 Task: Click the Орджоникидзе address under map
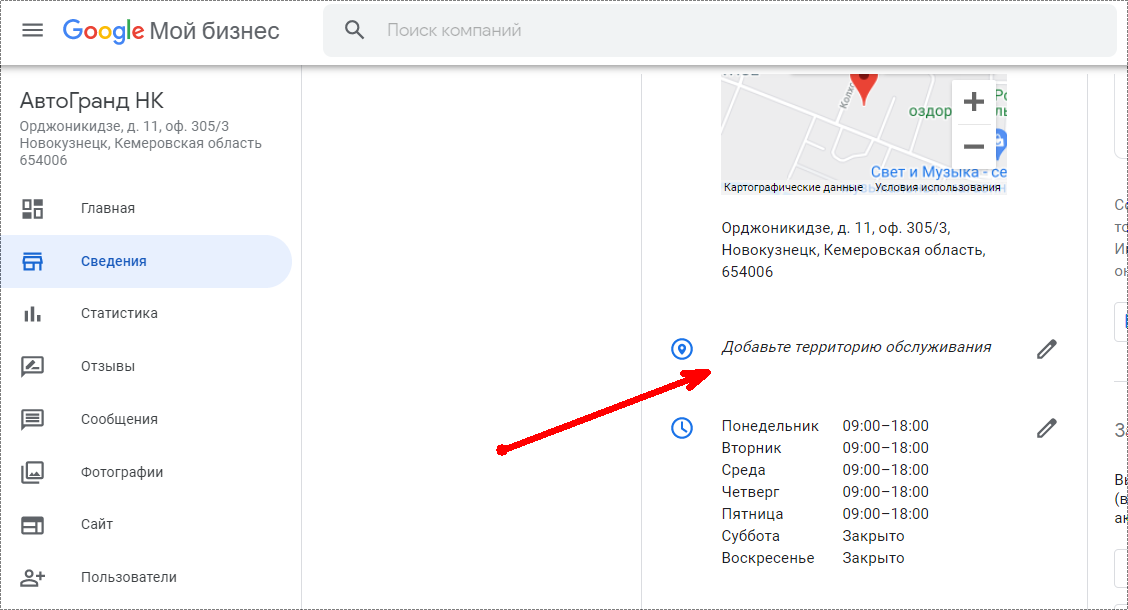pyautogui.click(x=853, y=250)
